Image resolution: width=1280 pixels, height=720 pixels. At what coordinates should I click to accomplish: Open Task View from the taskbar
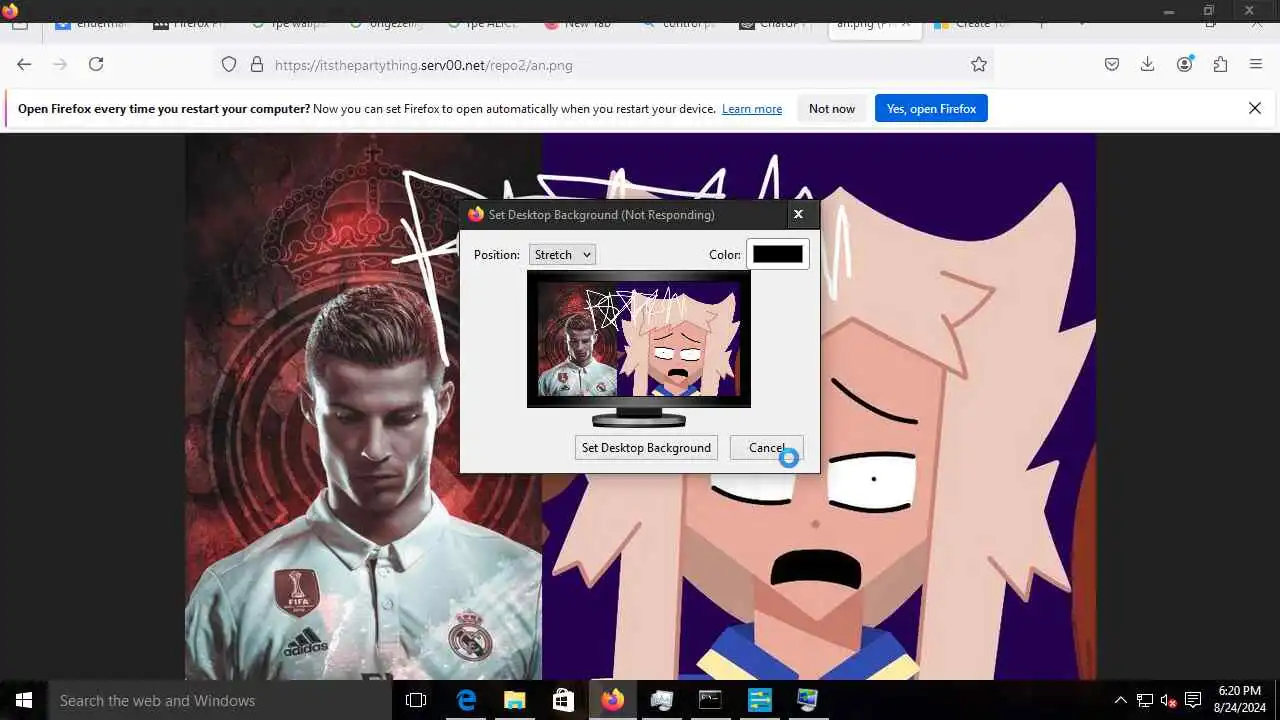pos(416,700)
